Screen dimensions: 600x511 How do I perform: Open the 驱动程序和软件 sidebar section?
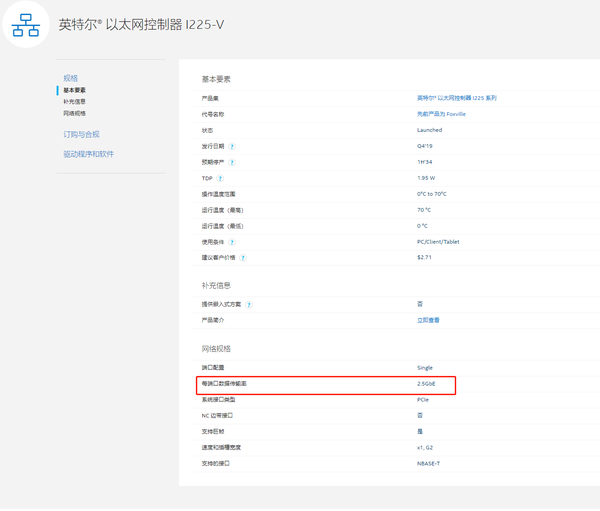(x=88, y=154)
